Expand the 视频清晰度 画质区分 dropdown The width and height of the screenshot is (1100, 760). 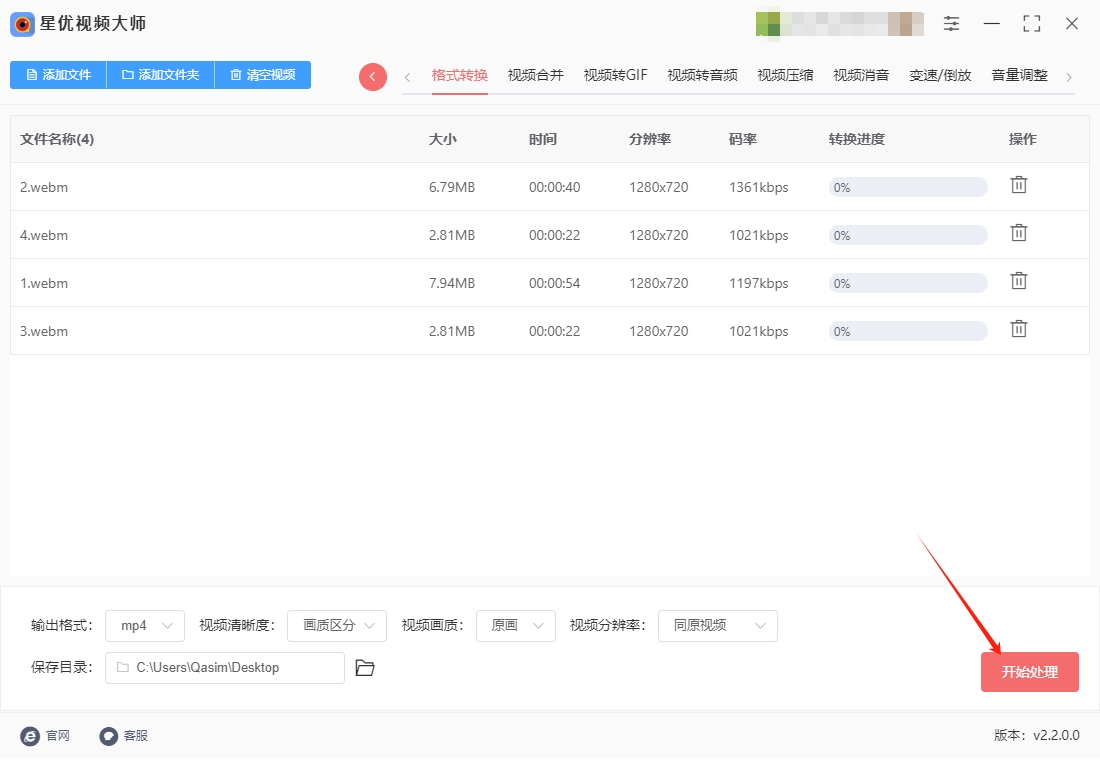tap(337, 626)
